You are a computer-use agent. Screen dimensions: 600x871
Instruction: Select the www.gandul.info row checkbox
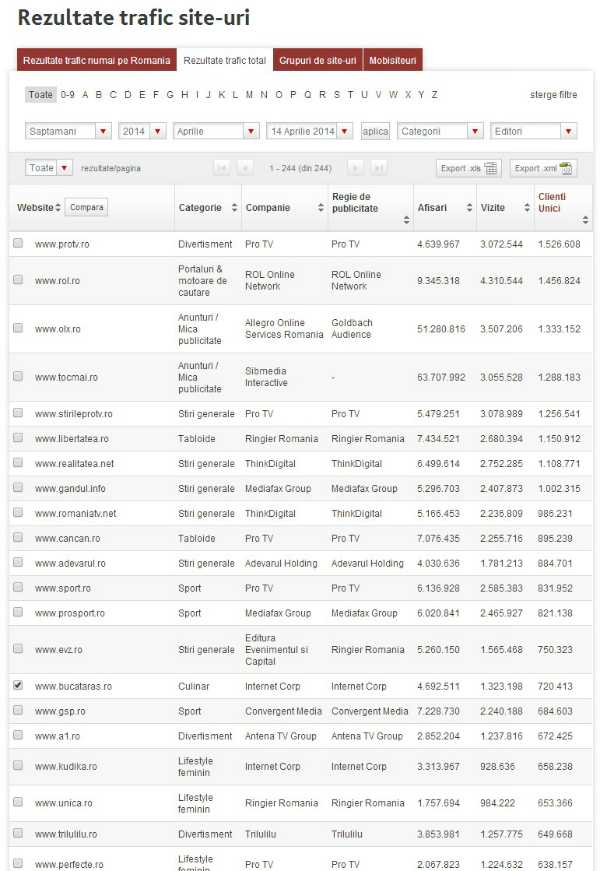pos(17,488)
